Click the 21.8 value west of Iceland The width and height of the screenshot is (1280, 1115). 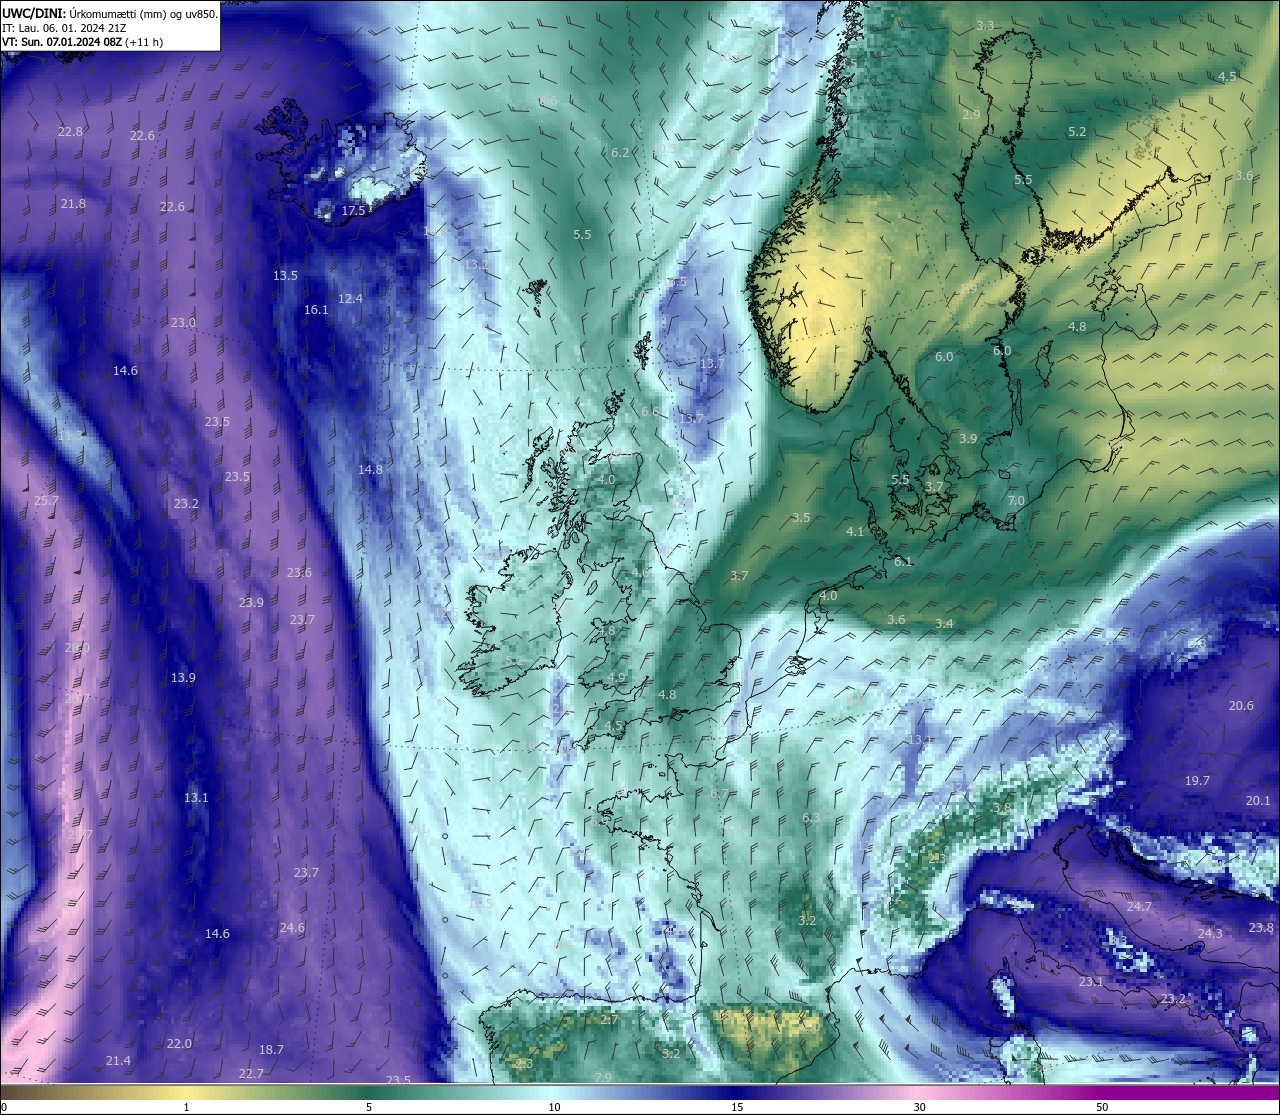pyautogui.click(x=73, y=203)
